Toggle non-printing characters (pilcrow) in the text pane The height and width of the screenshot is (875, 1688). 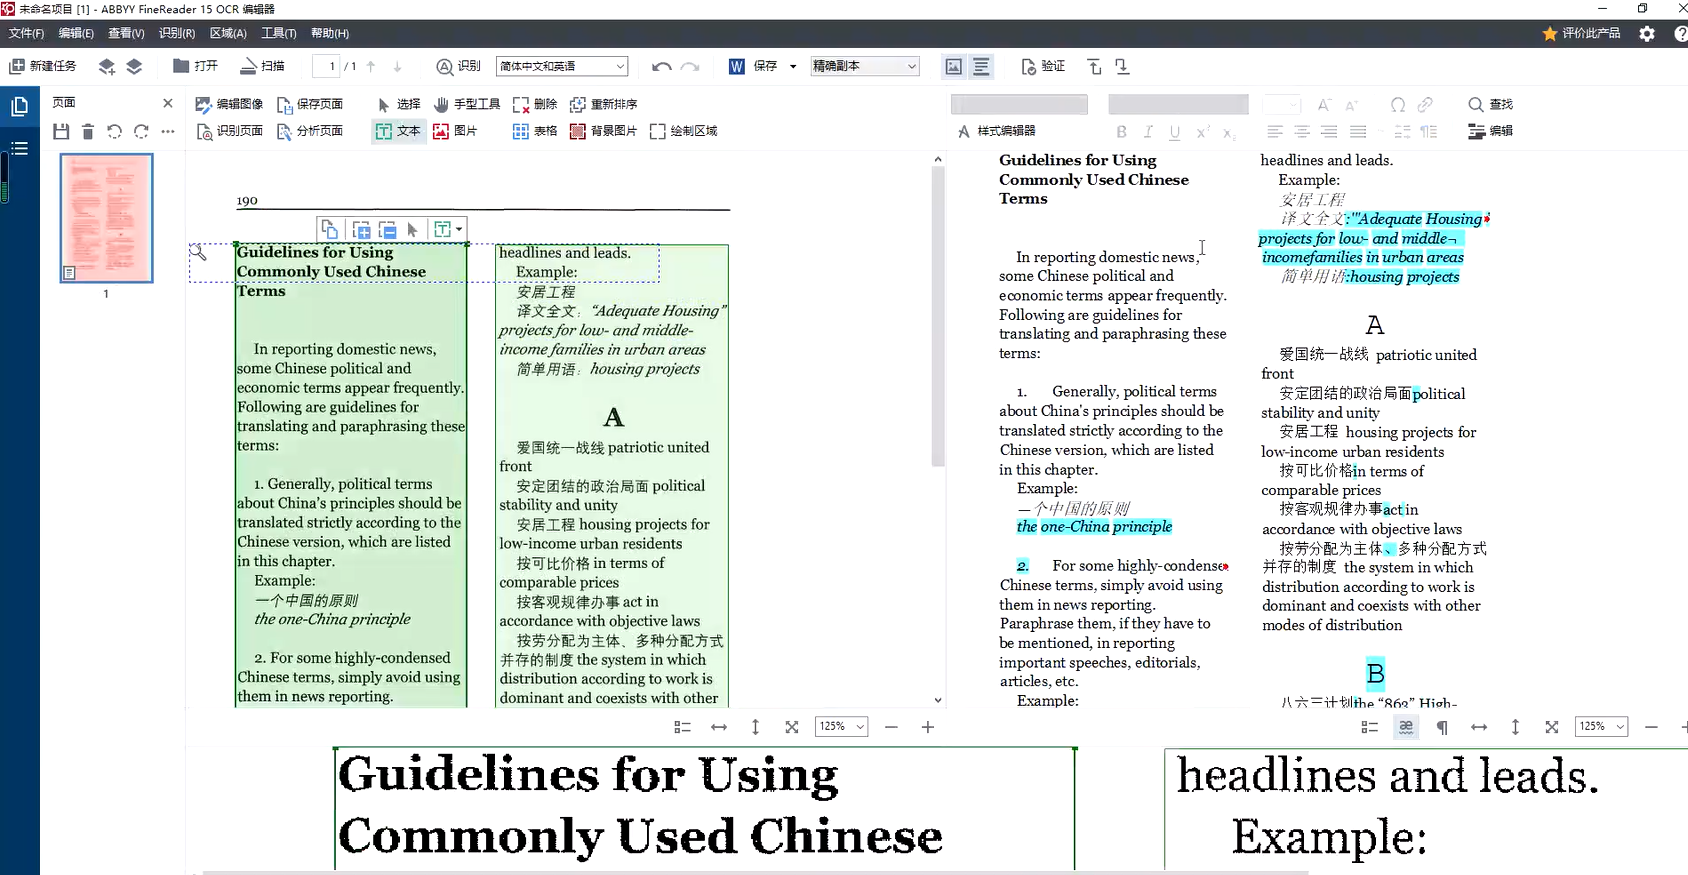click(x=1442, y=727)
